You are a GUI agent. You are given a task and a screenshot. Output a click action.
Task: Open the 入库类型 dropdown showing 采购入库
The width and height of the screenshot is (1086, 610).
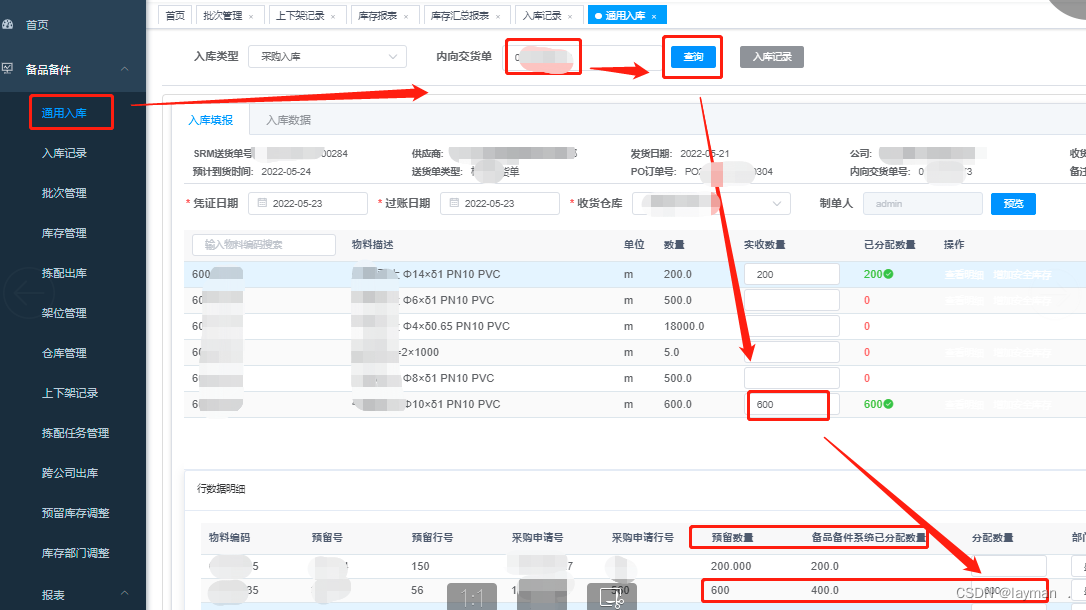[x=327, y=57]
